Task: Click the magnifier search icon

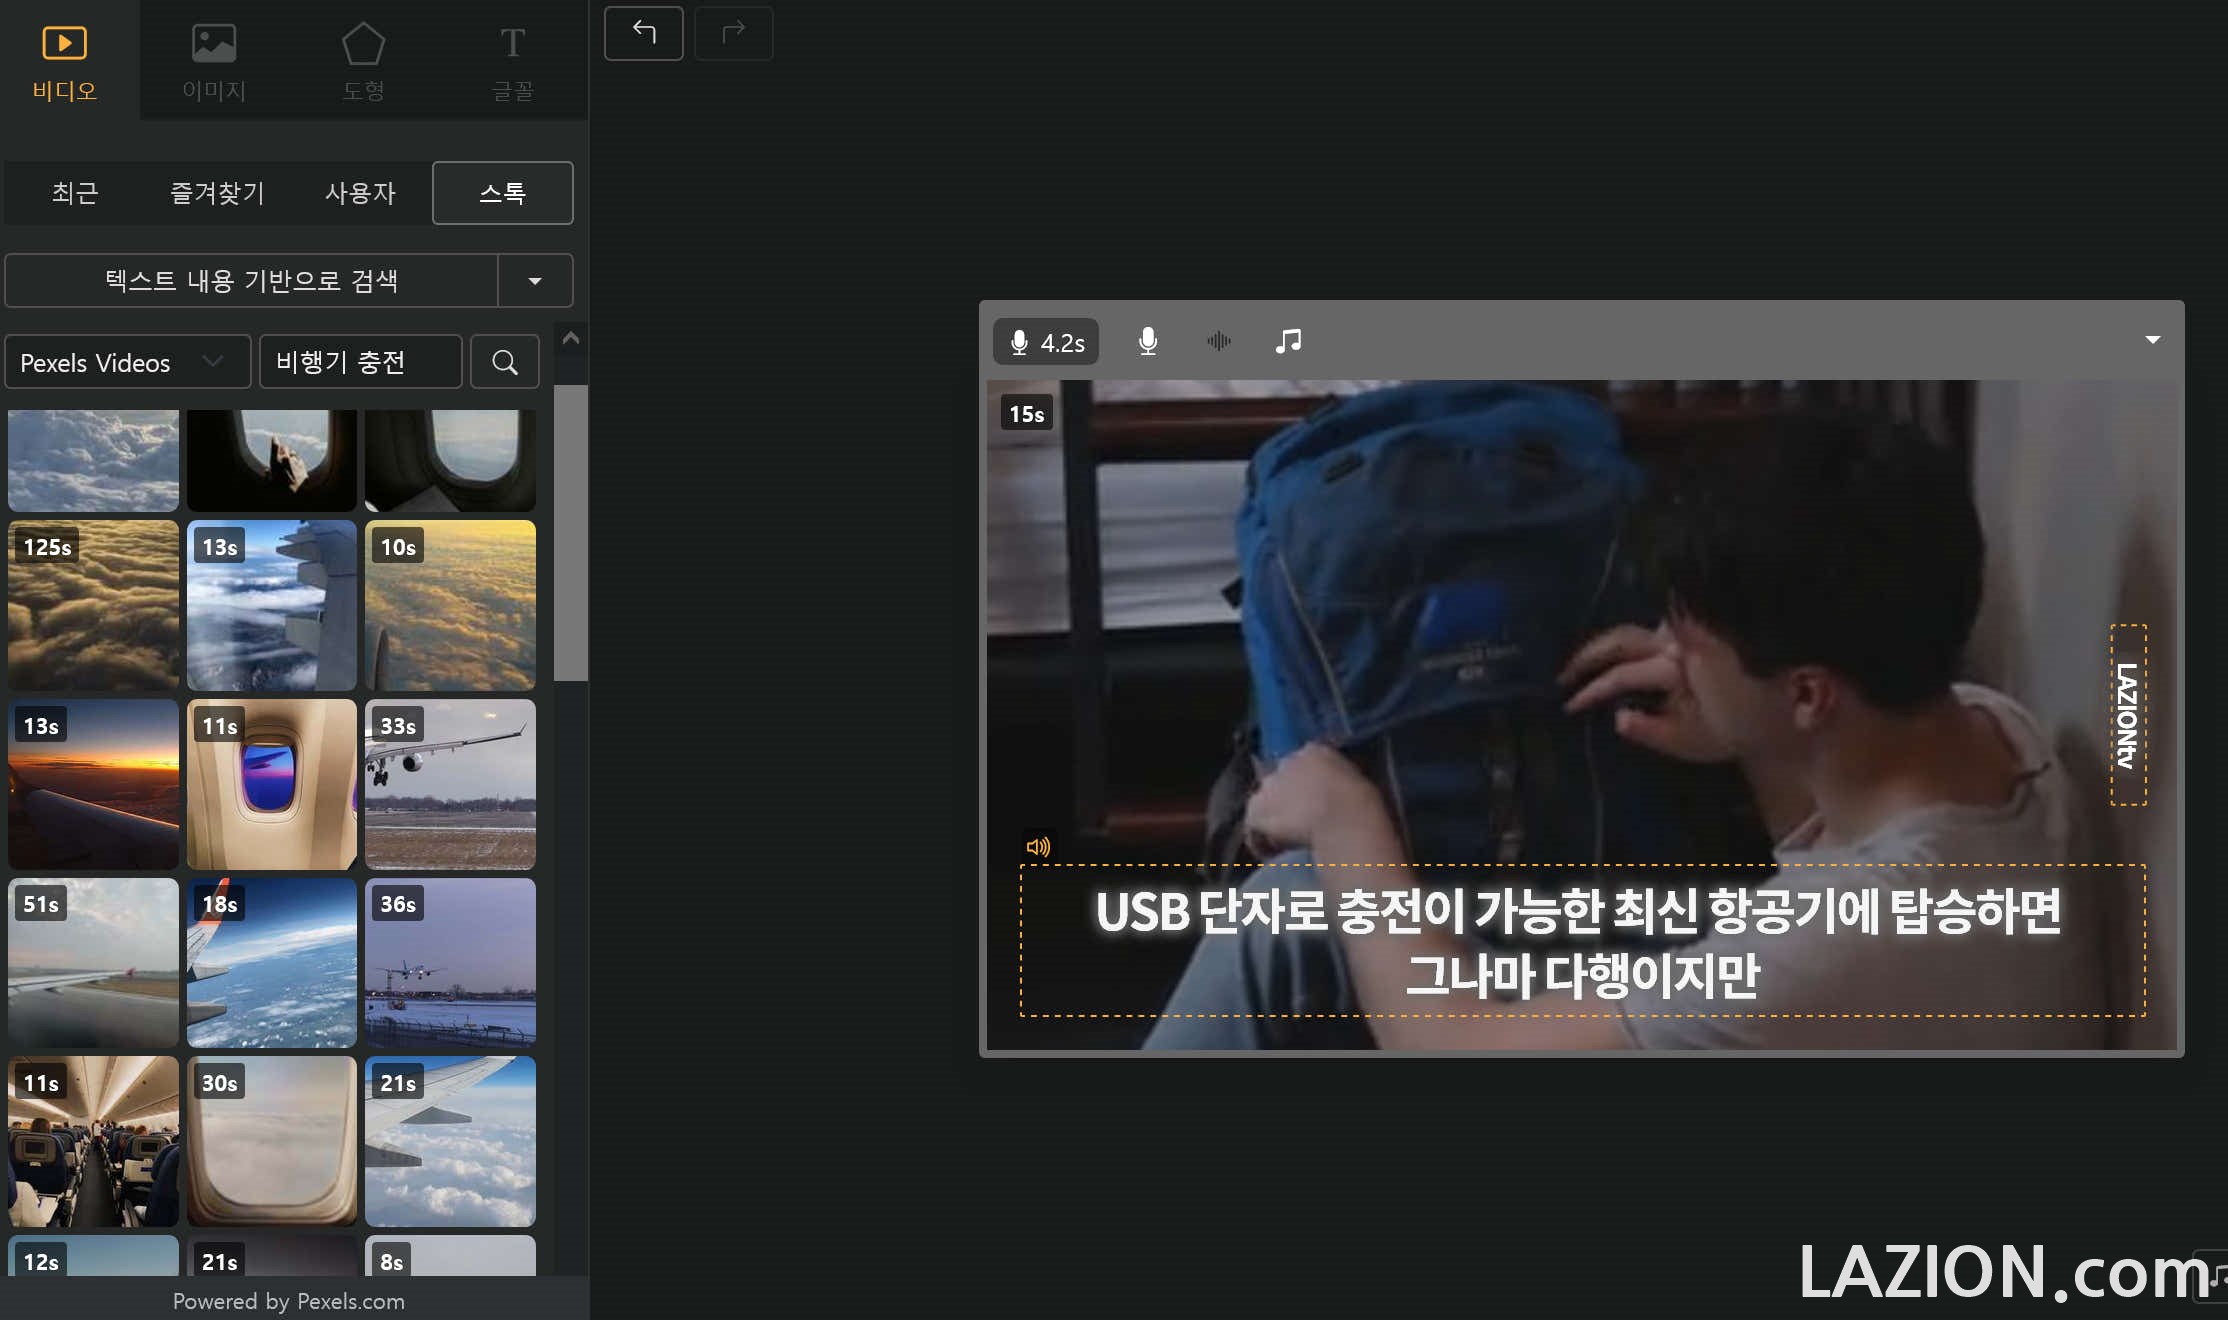Action: pyautogui.click(x=505, y=362)
